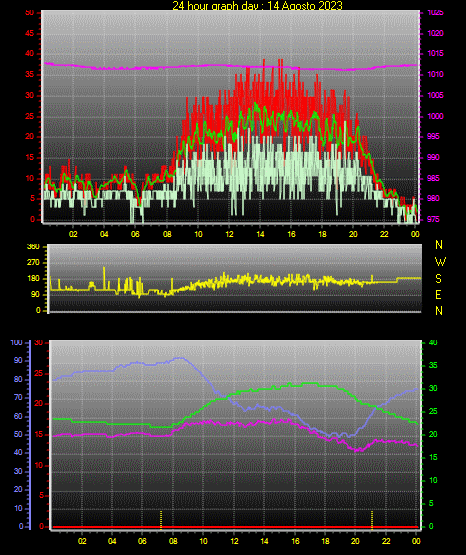Click hour label 12 under the wind speed chart
This screenshot has height=555, width=466.
(229, 234)
